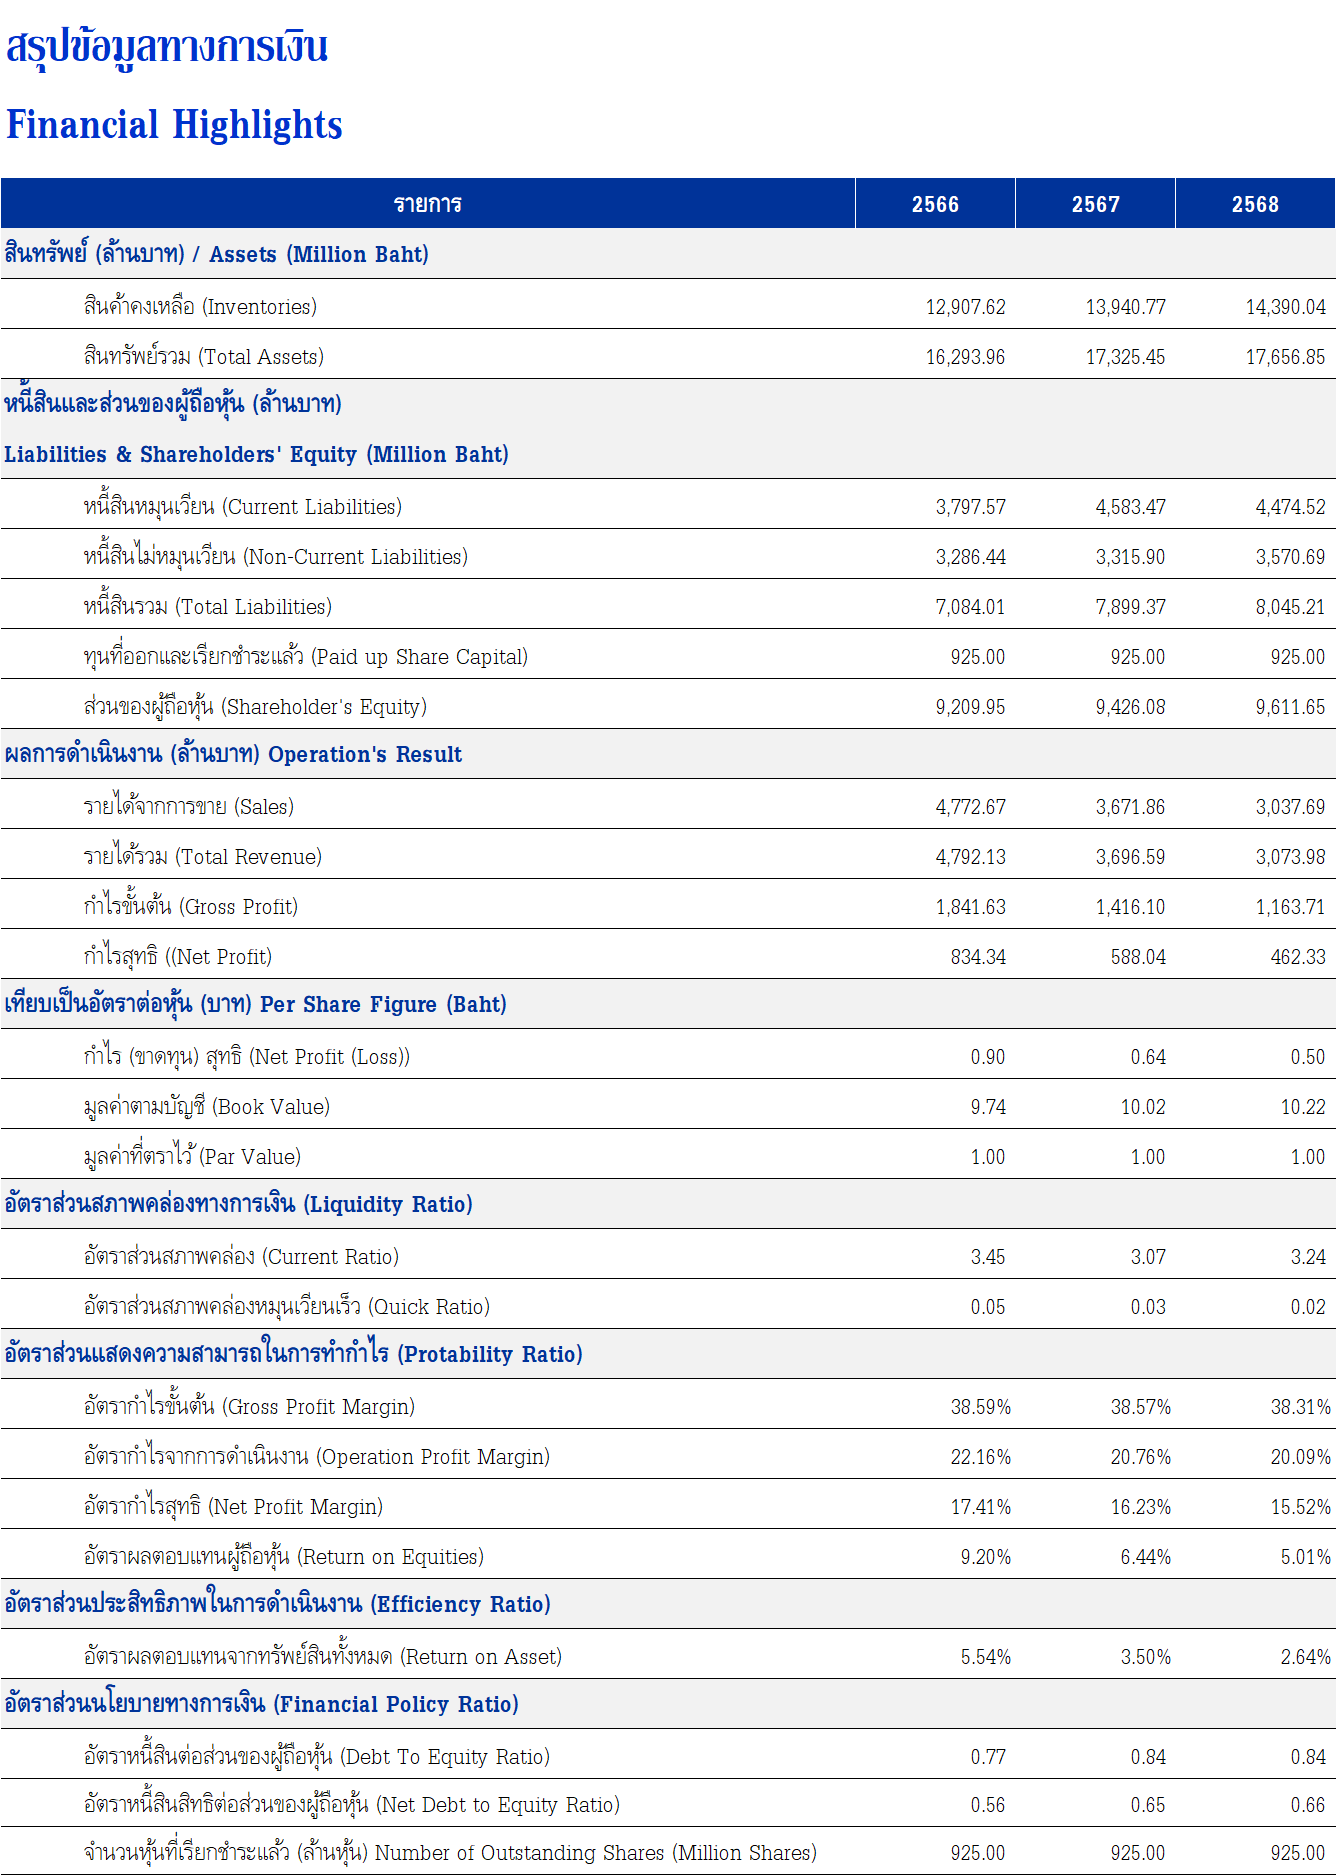Viewport: 1336px width, 1875px height.
Task: Click the Operation Profit Margin row label
Action: point(317,1457)
